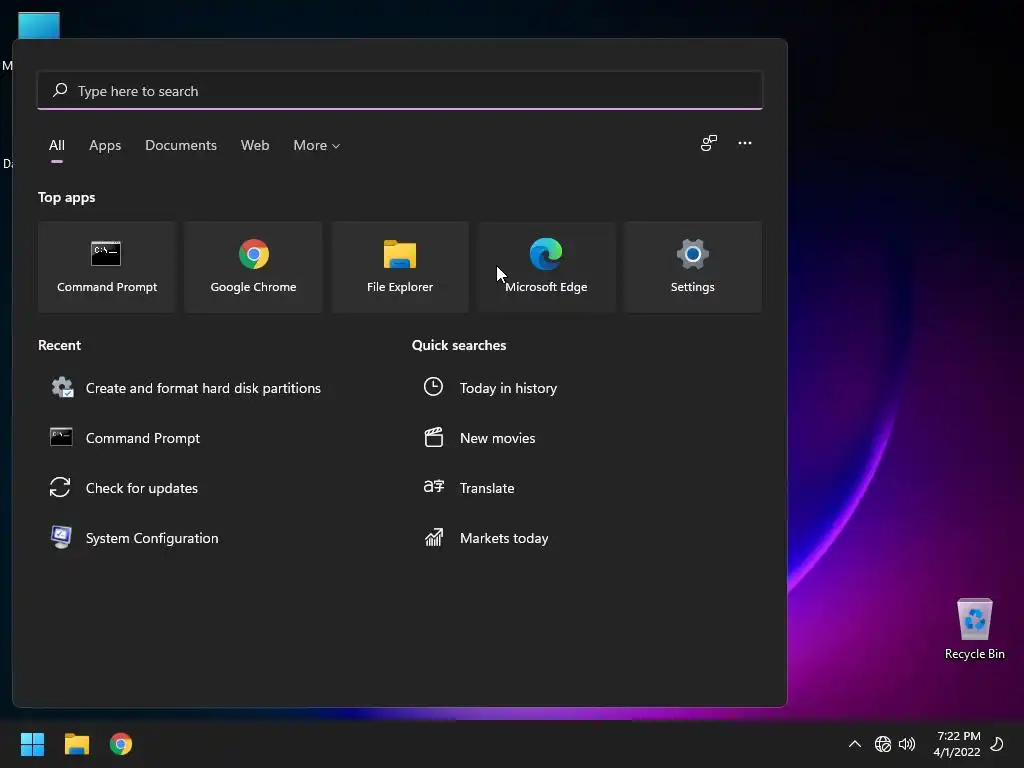The height and width of the screenshot is (768, 1024).
Task: Open File Explorer tile in Top apps
Action: [x=400, y=267]
